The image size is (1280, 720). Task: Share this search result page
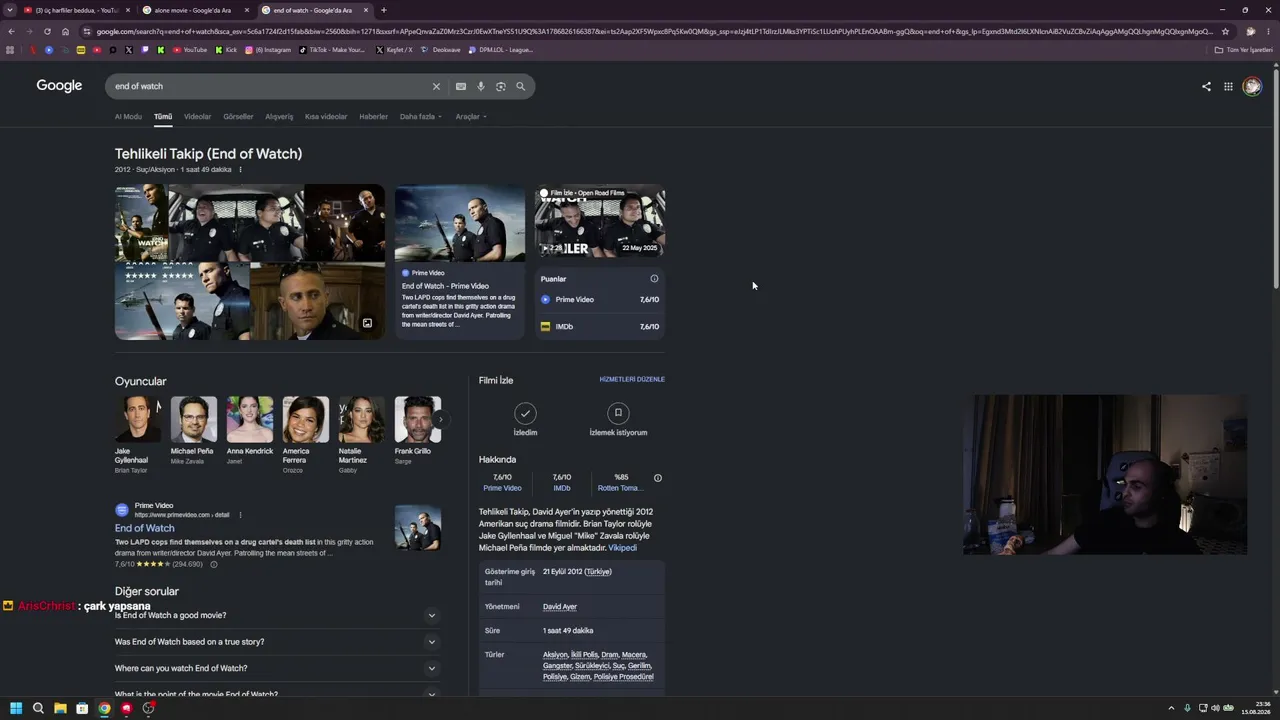click(1206, 86)
